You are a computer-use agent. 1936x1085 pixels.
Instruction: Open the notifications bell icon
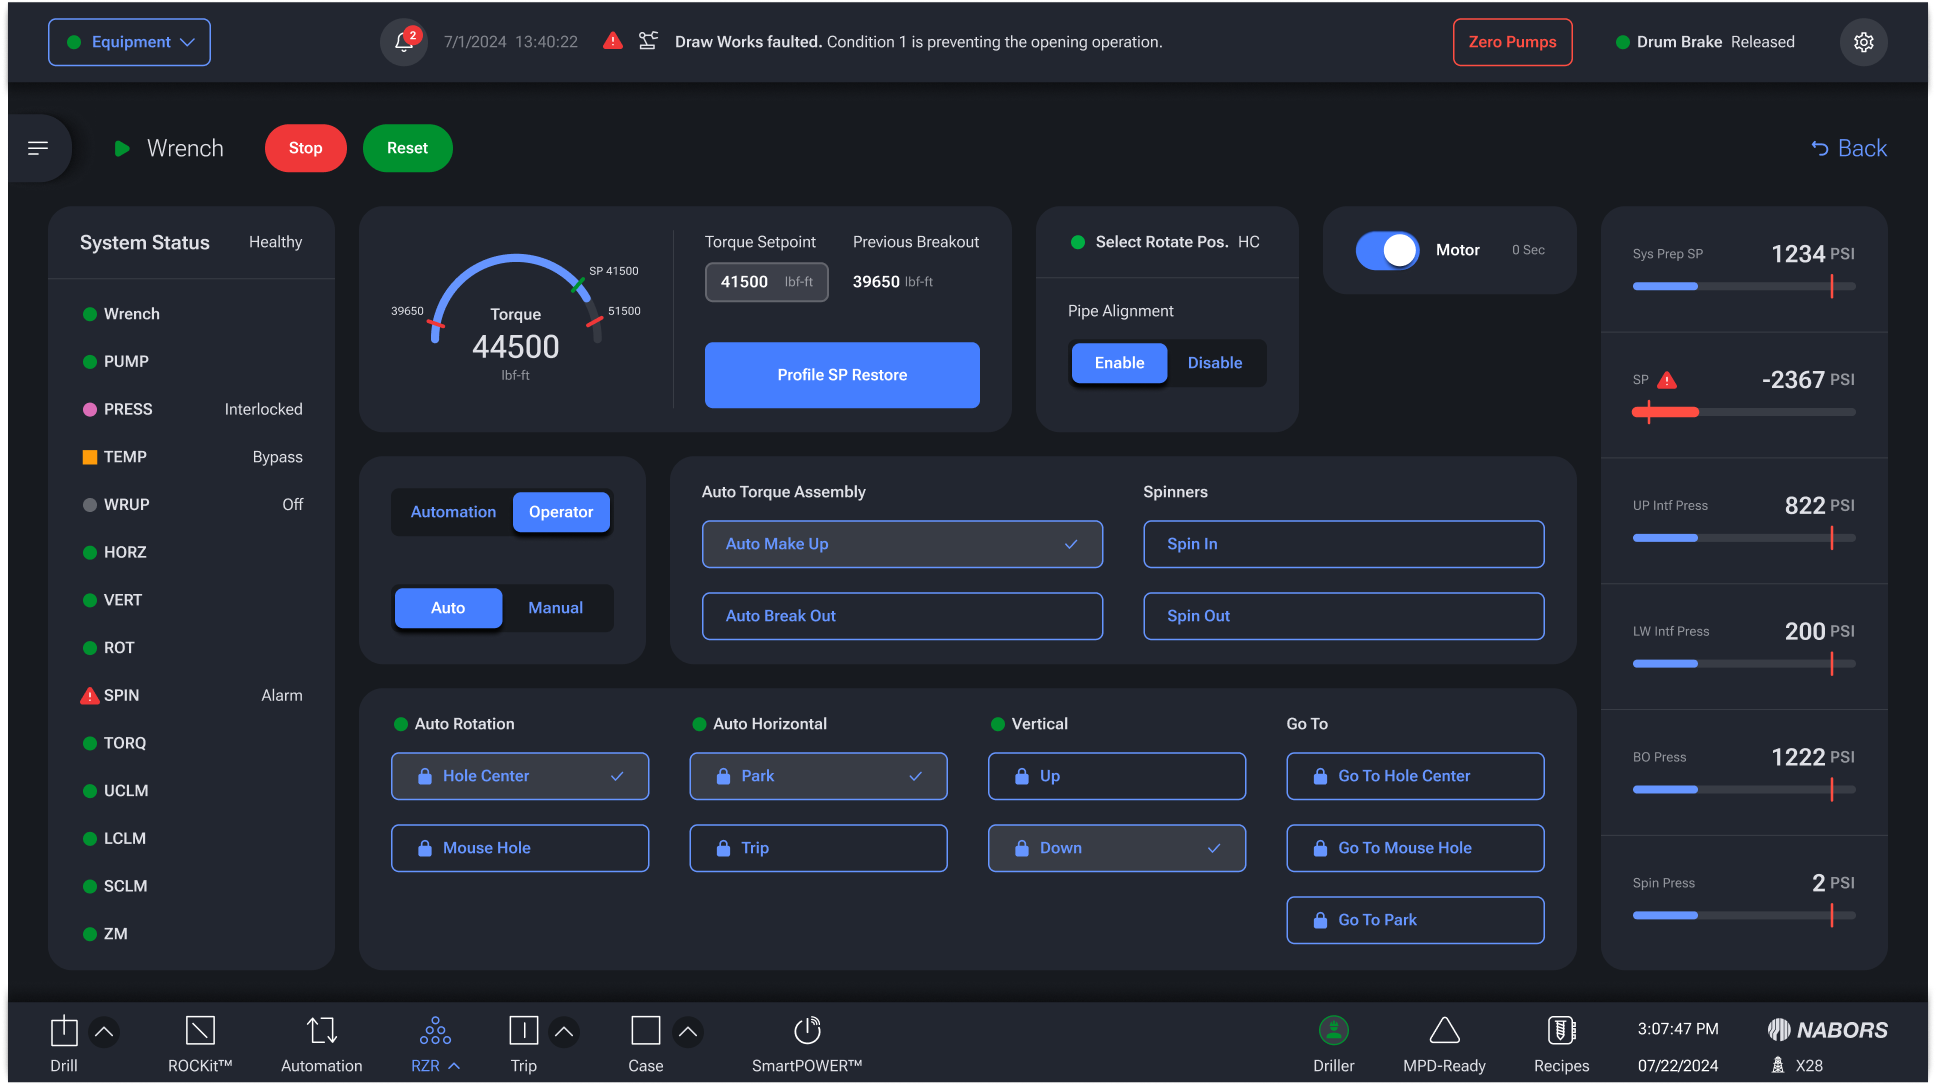coord(404,42)
